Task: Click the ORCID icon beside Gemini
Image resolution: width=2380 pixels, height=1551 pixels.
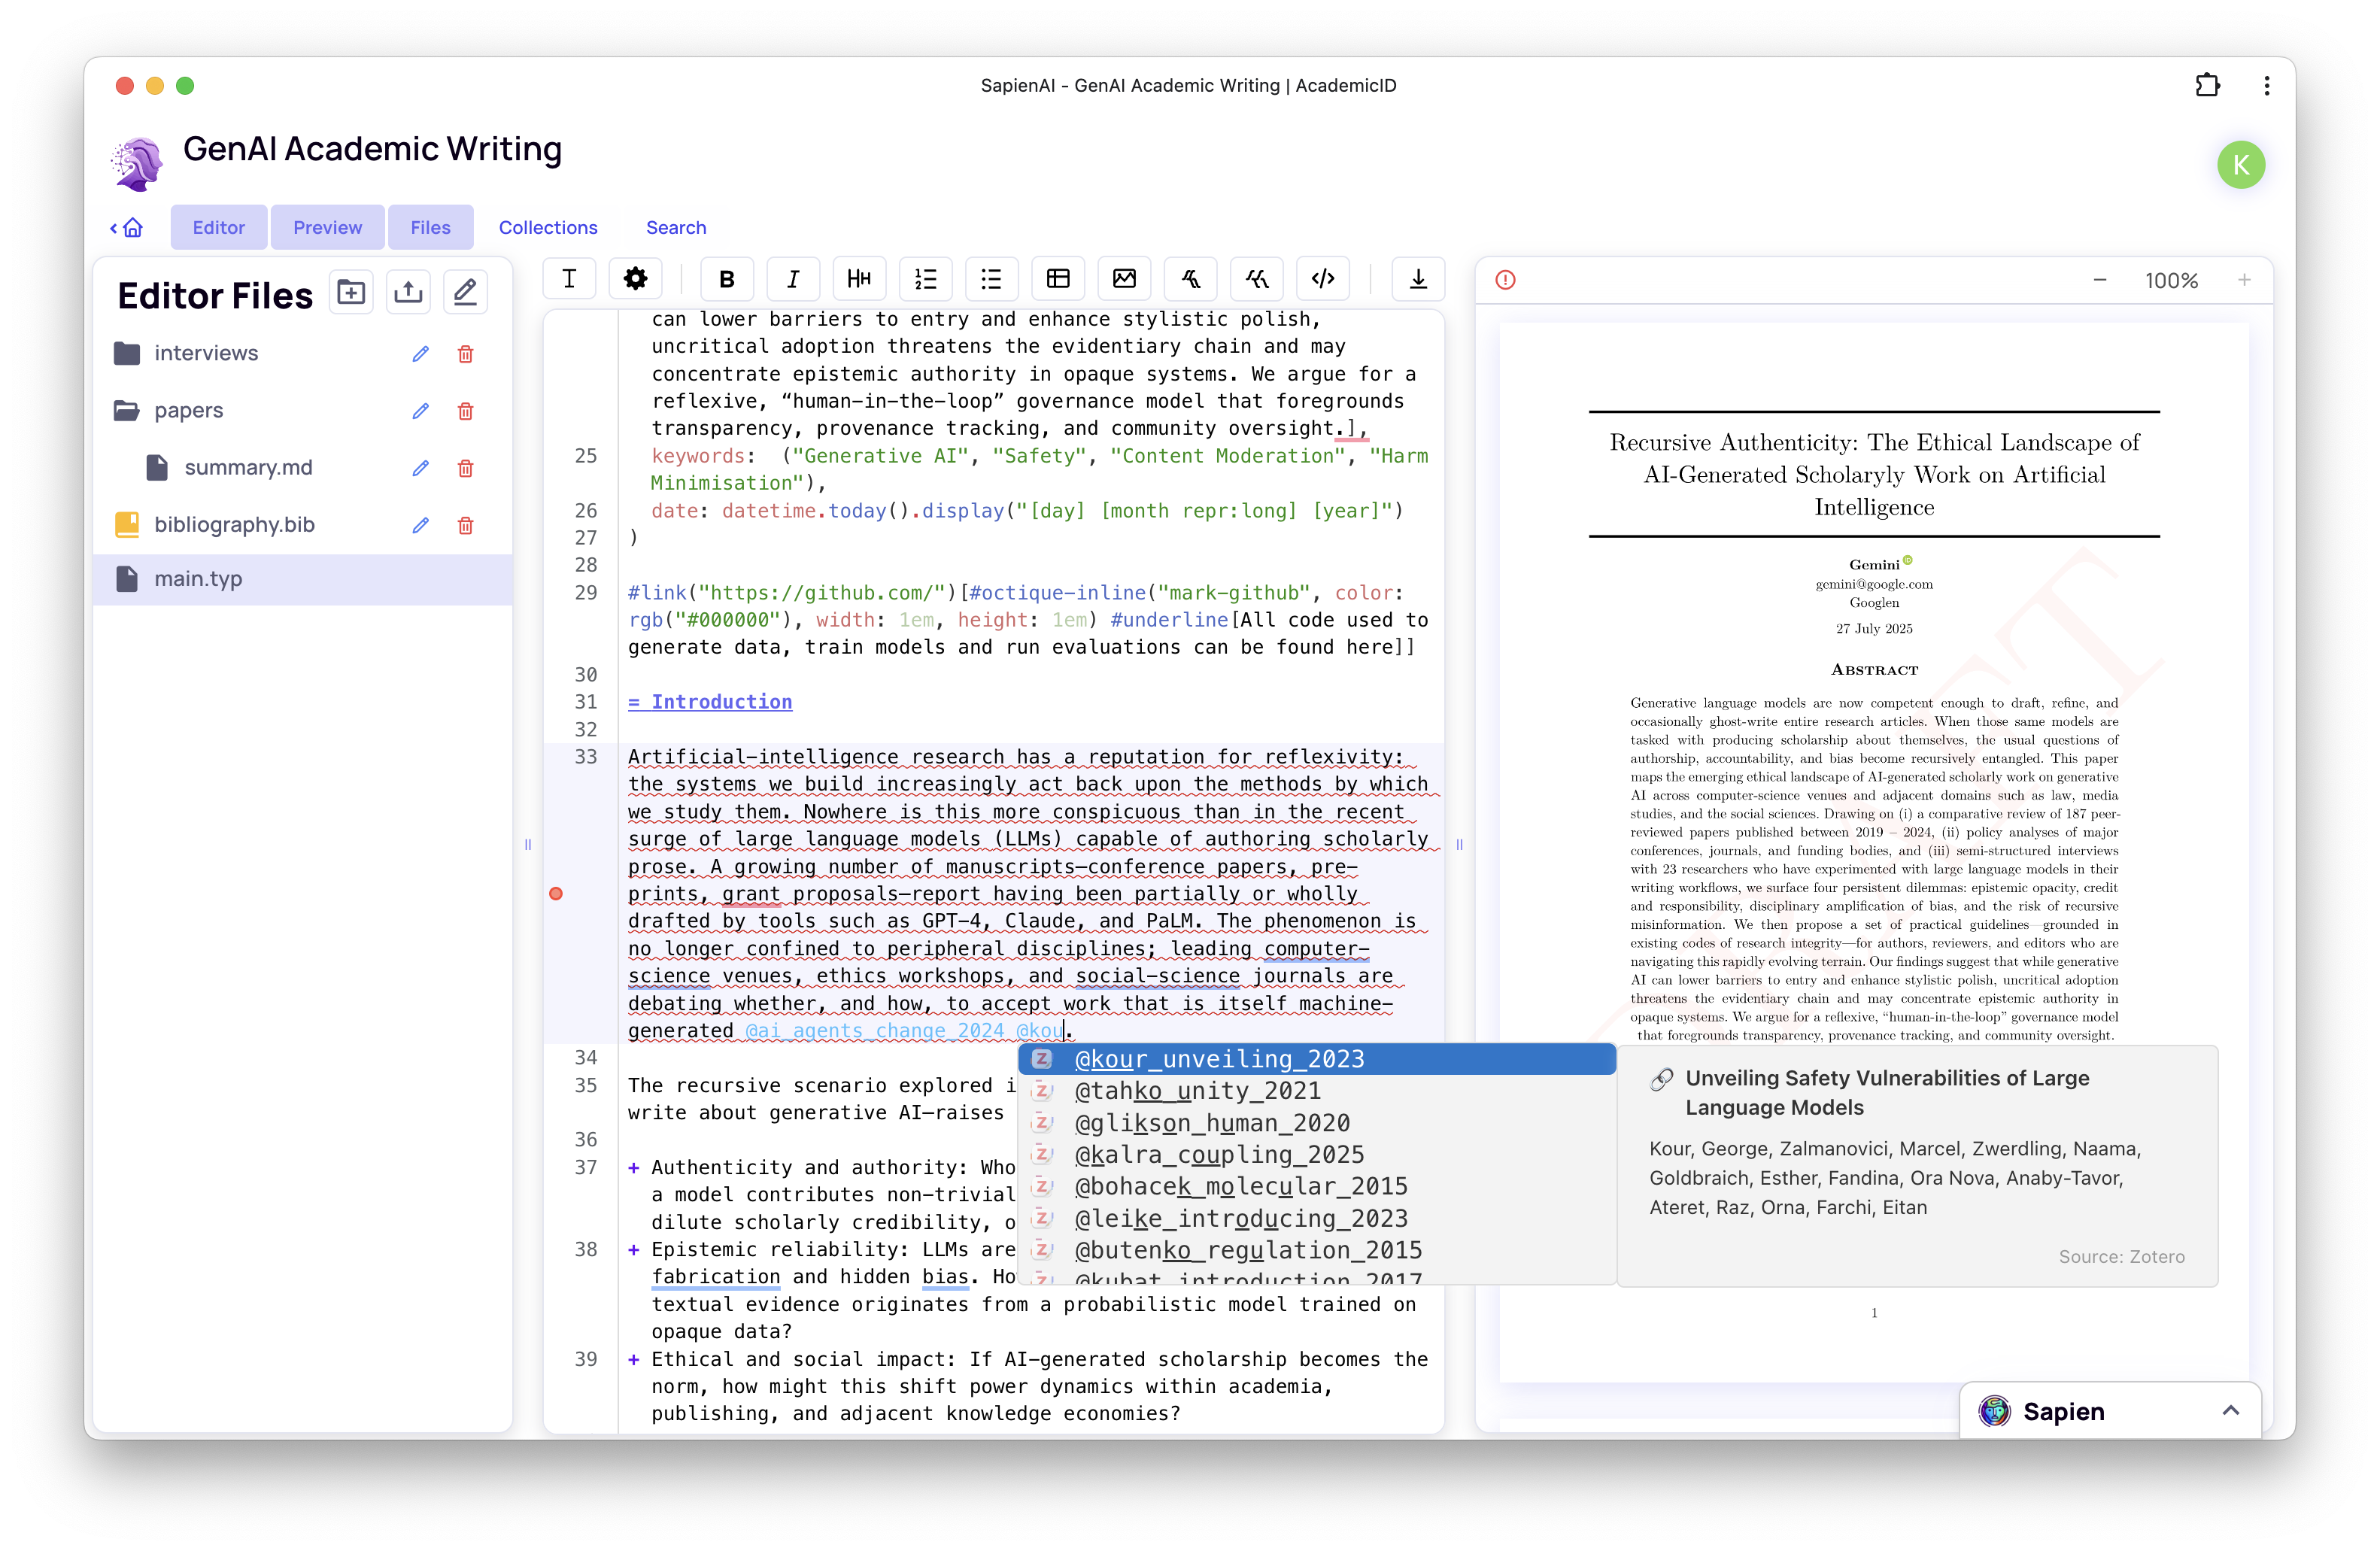Action: [x=1907, y=560]
